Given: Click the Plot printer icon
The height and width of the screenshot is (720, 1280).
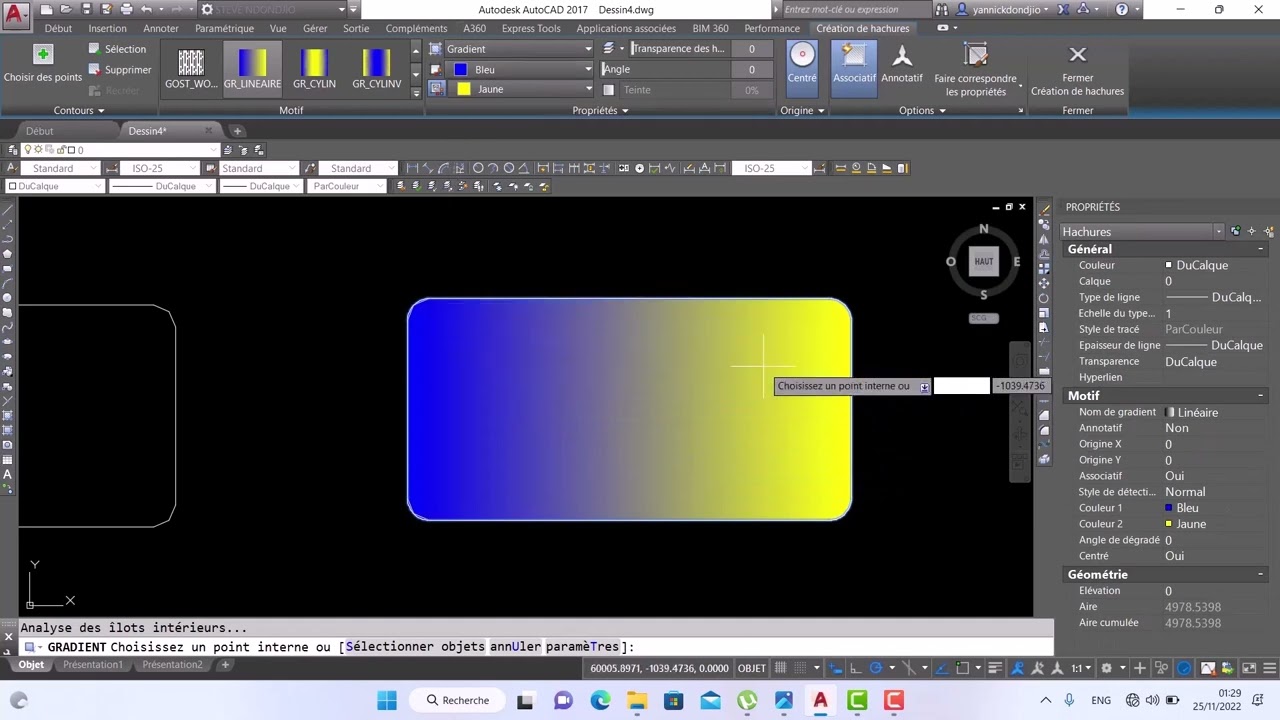Looking at the screenshot, I should [x=126, y=9].
